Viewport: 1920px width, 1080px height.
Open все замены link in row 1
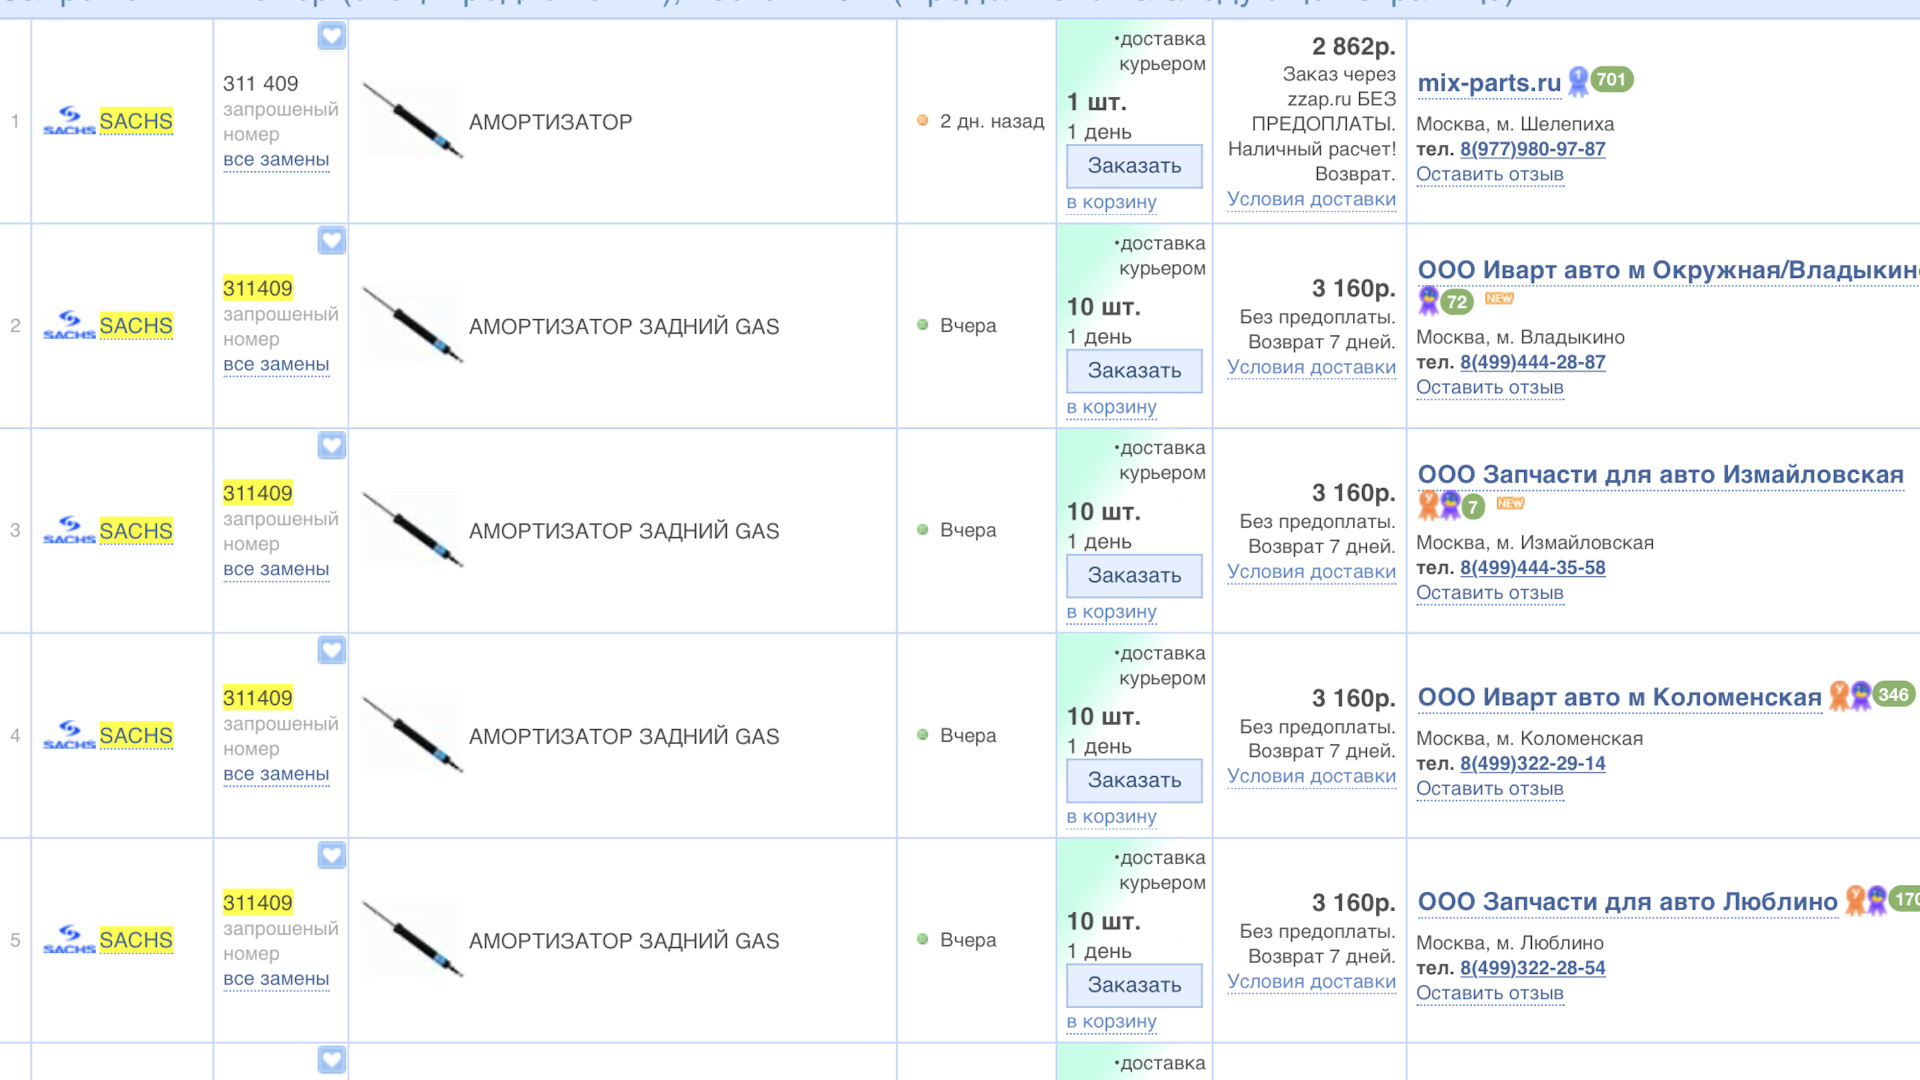click(276, 159)
